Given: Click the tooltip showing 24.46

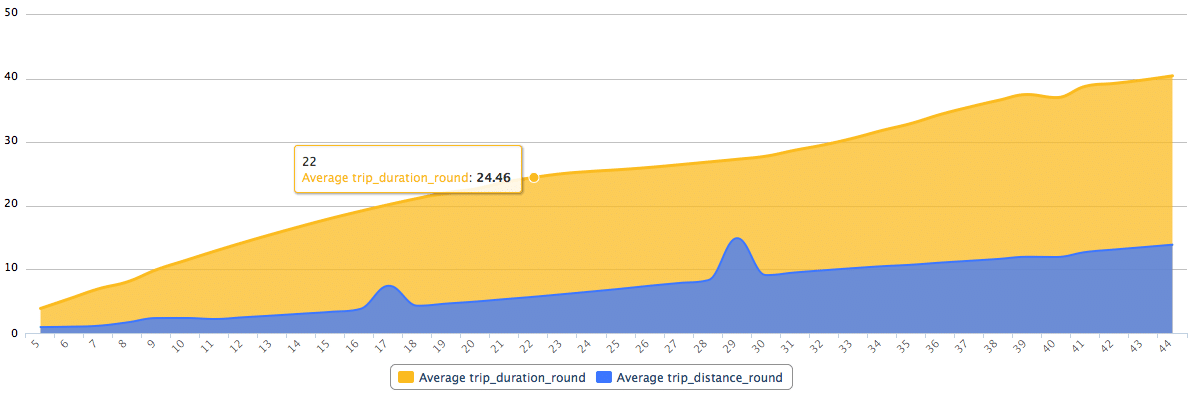Looking at the screenshot, I should click(x=408, y=169).
